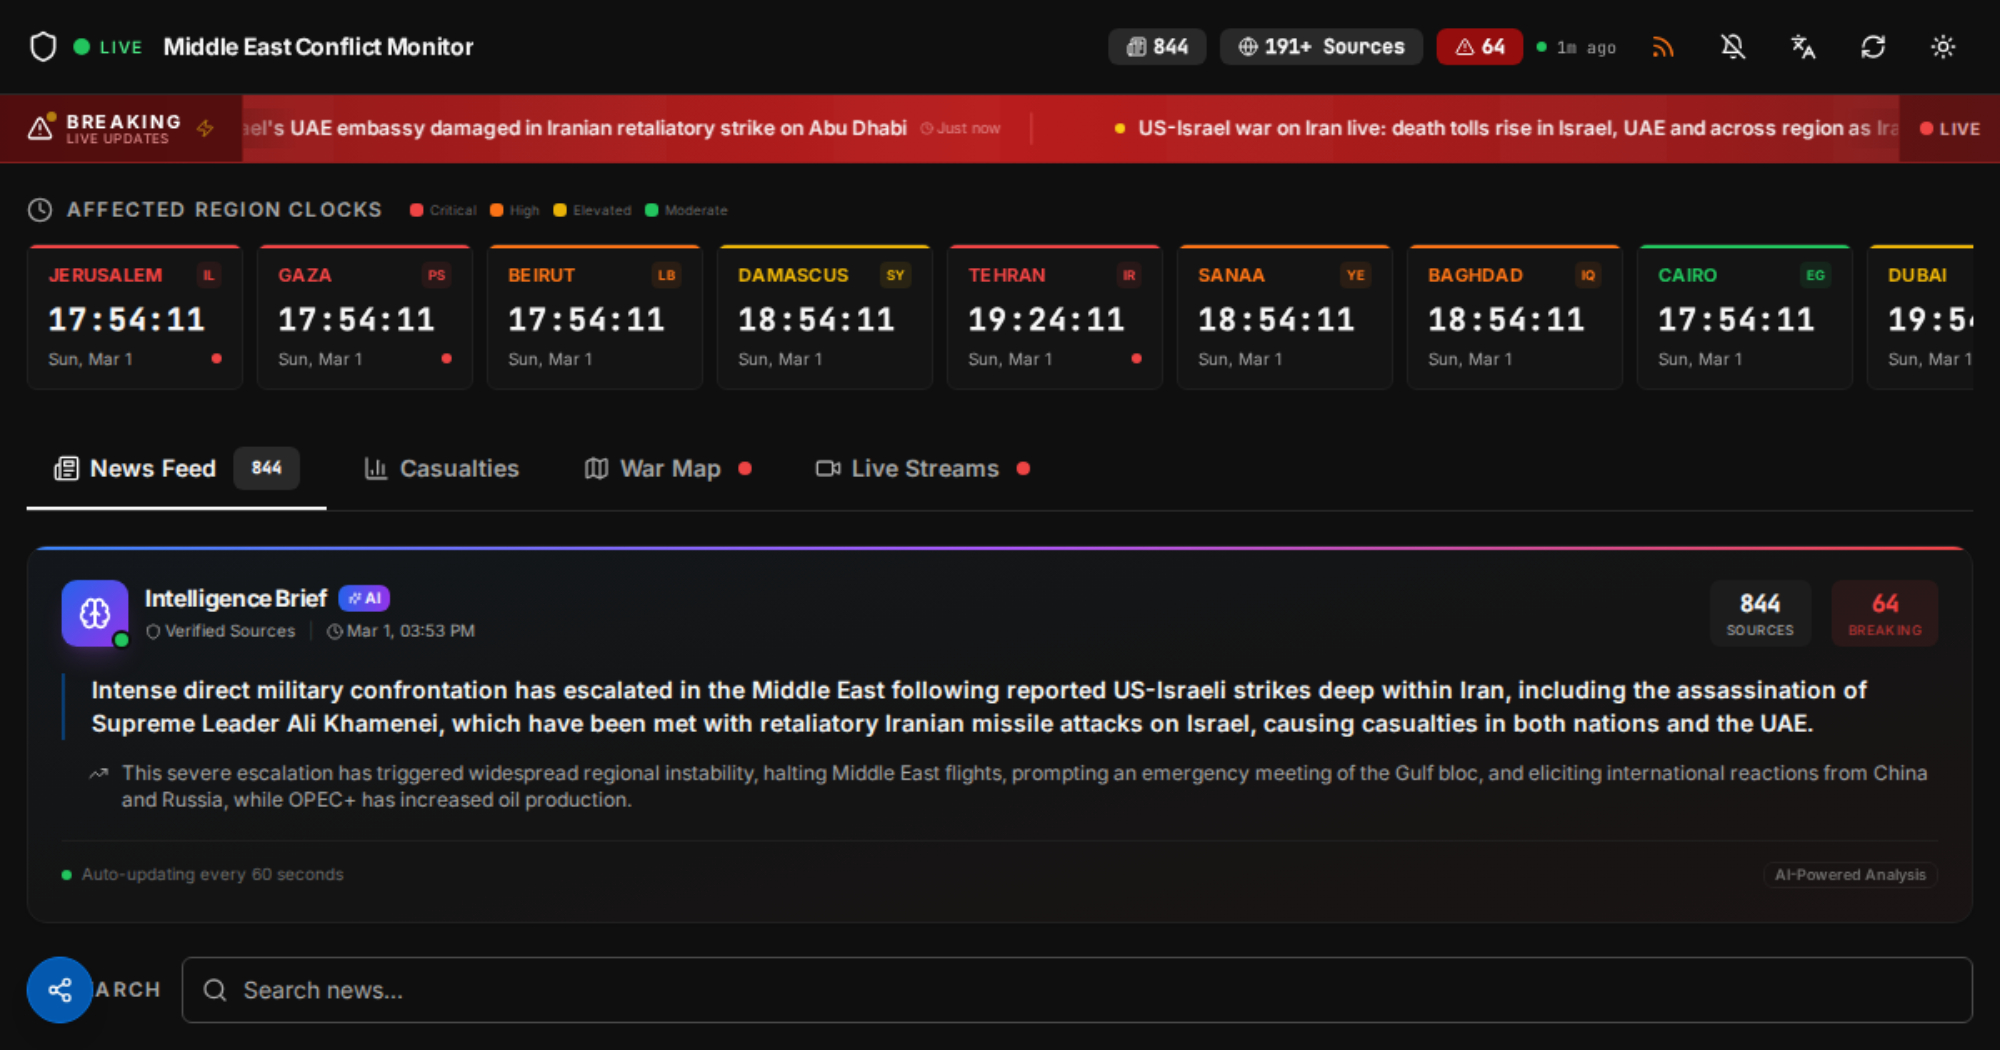Click the blue share floating button
The height and width of the screenshot is (1050, 2000).
(x=60, y=990)
